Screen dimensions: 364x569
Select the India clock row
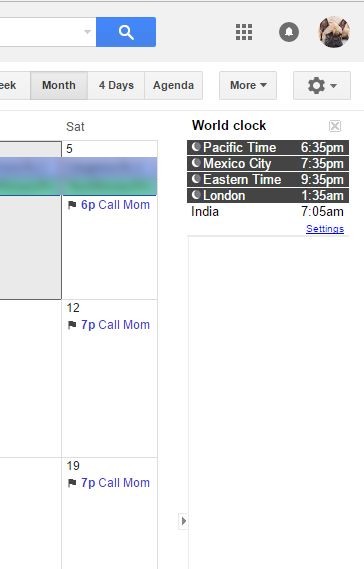(268, 212)
